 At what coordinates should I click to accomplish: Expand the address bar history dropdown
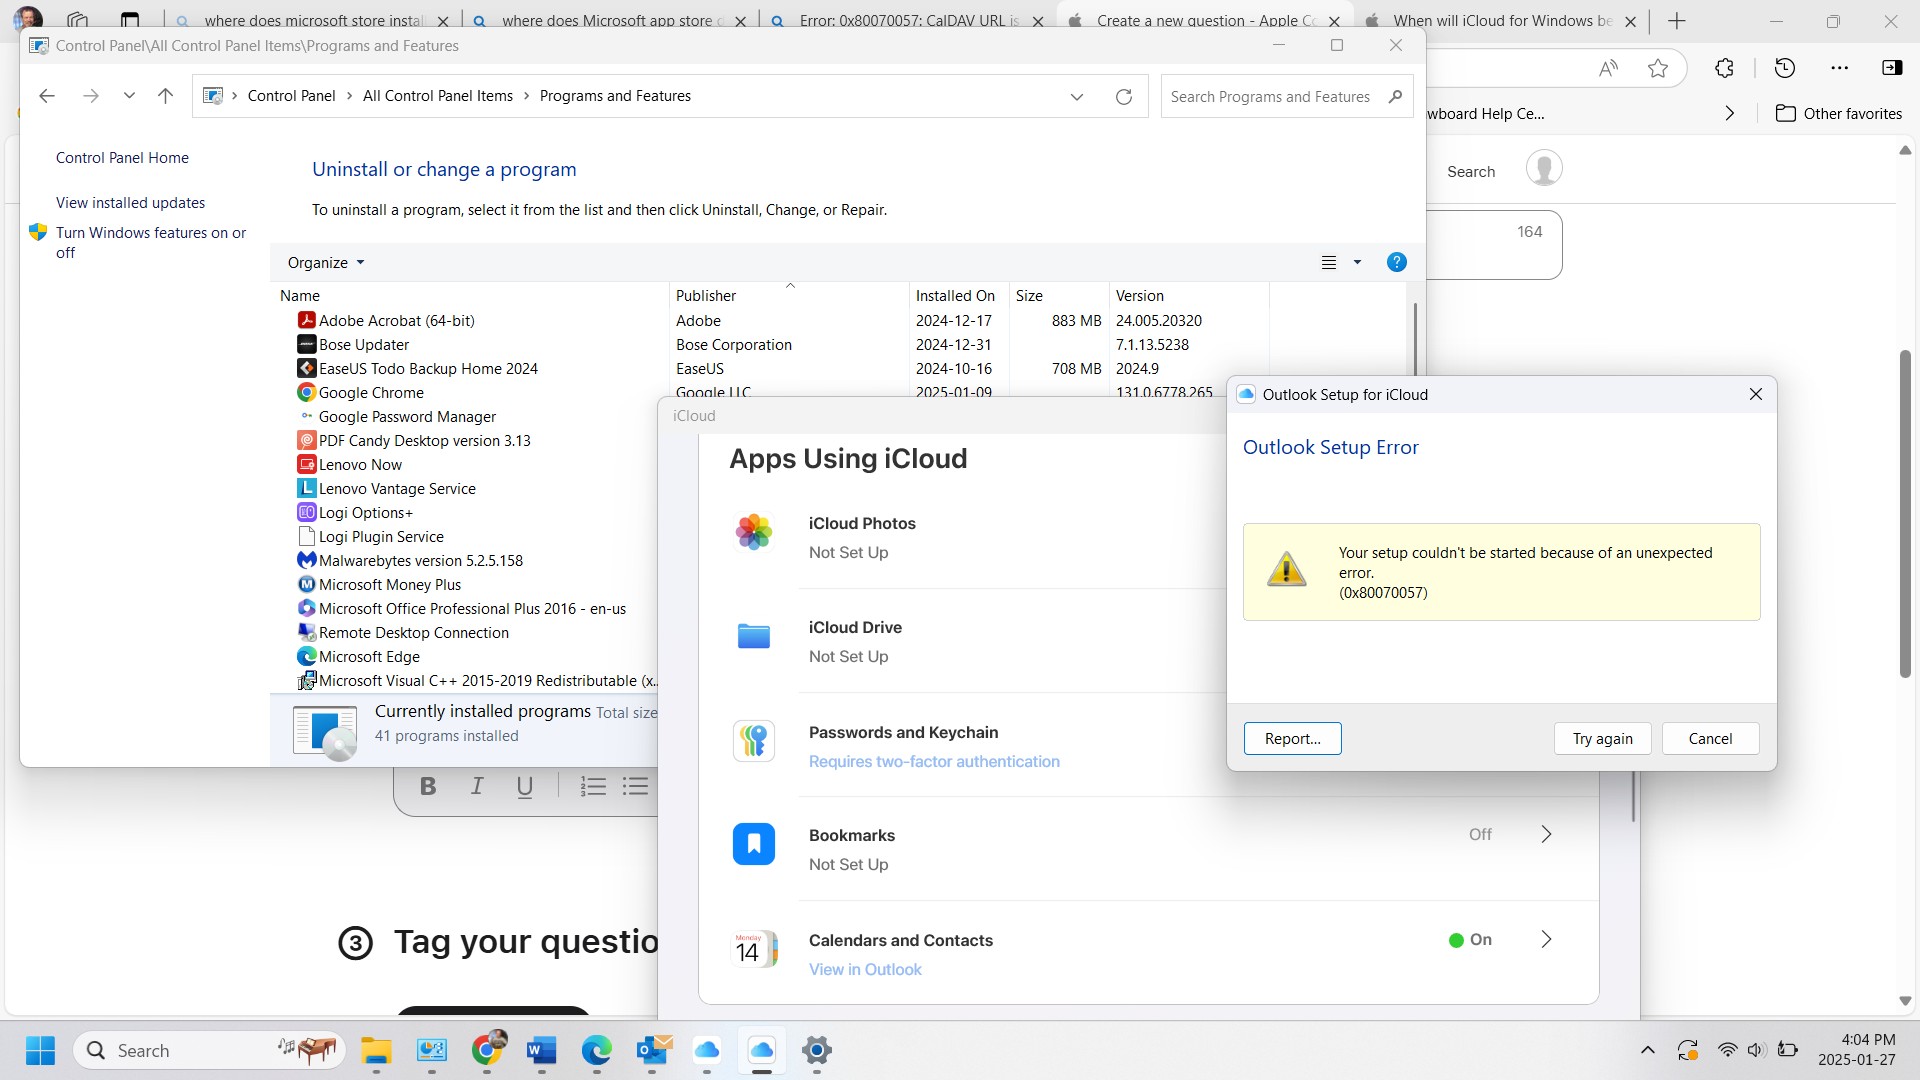point(1076,96)
